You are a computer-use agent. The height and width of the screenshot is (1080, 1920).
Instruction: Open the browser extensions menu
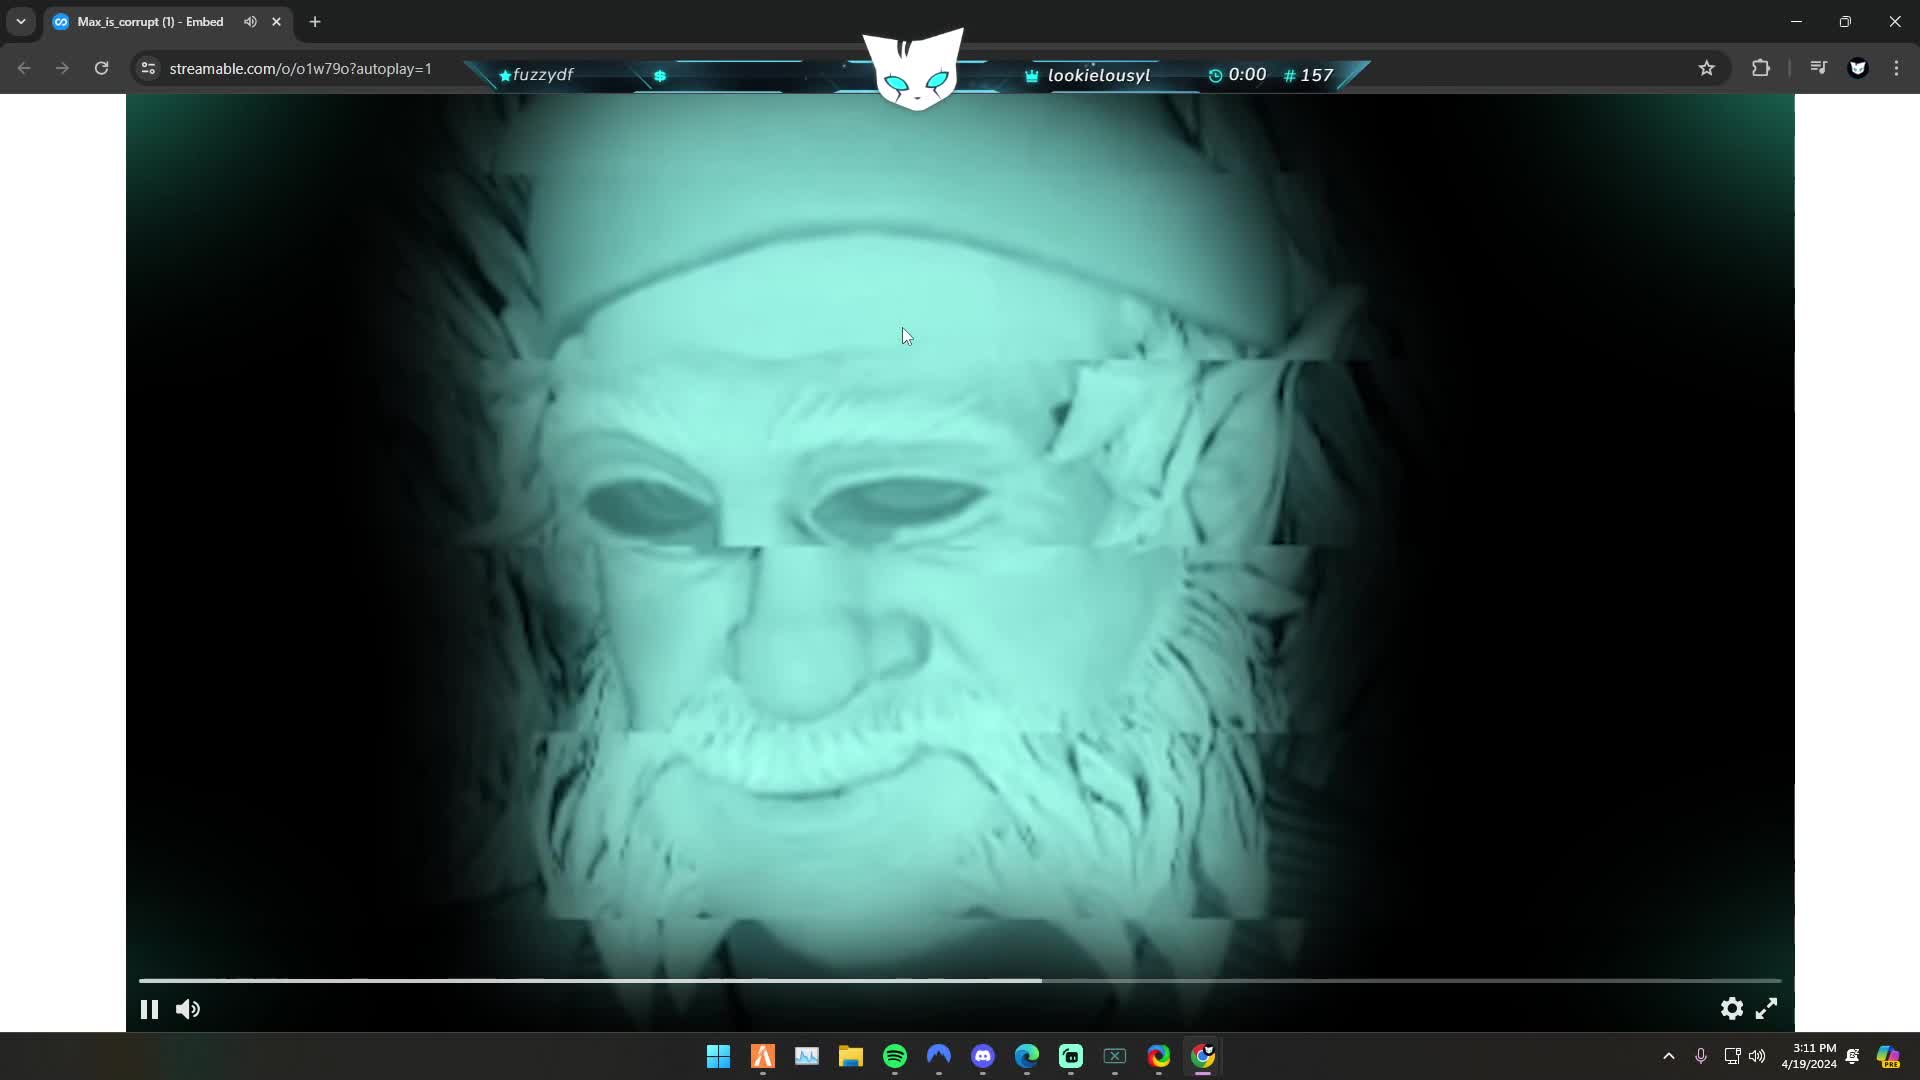[1761, 68]
